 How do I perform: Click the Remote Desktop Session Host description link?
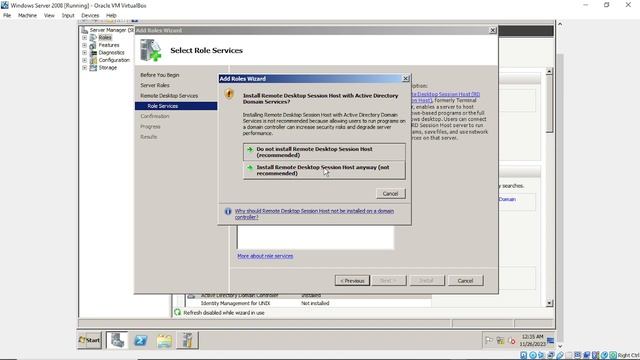pyautogui.click(x=445, y=97)
